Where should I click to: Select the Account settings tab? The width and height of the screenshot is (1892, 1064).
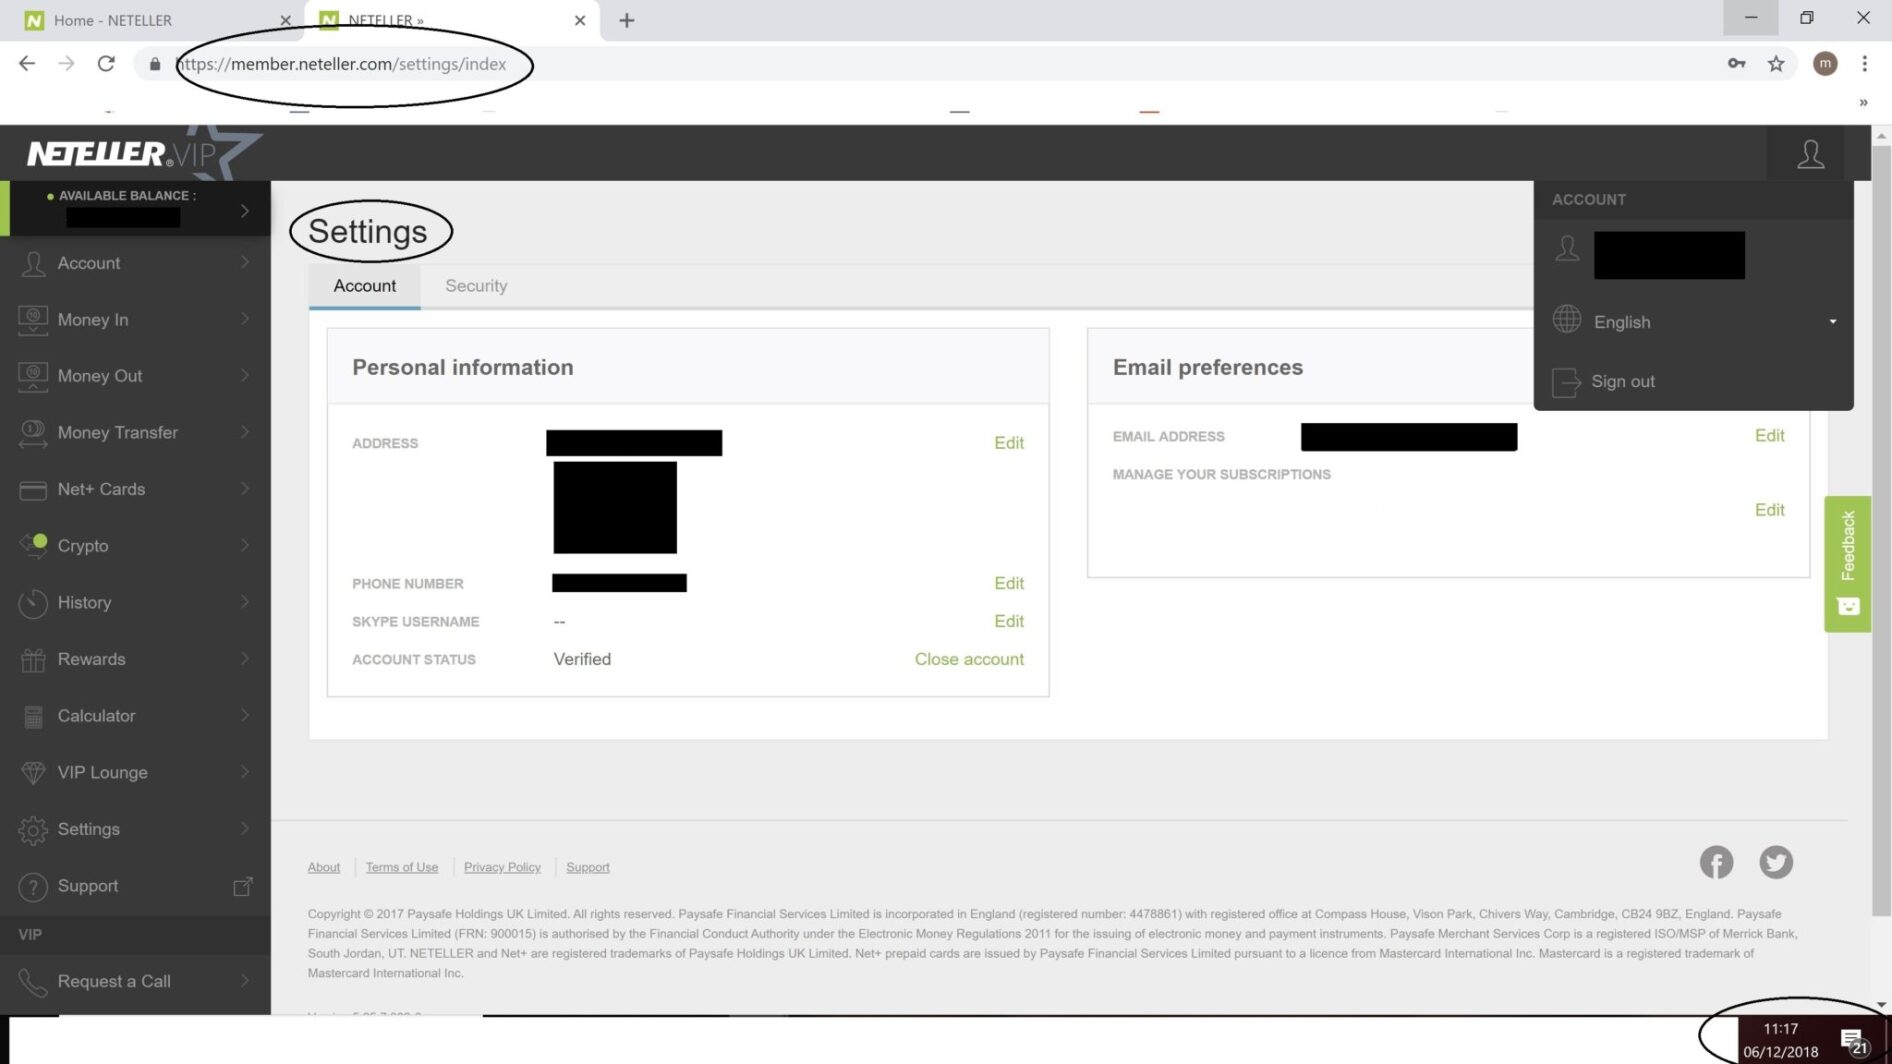365,286
